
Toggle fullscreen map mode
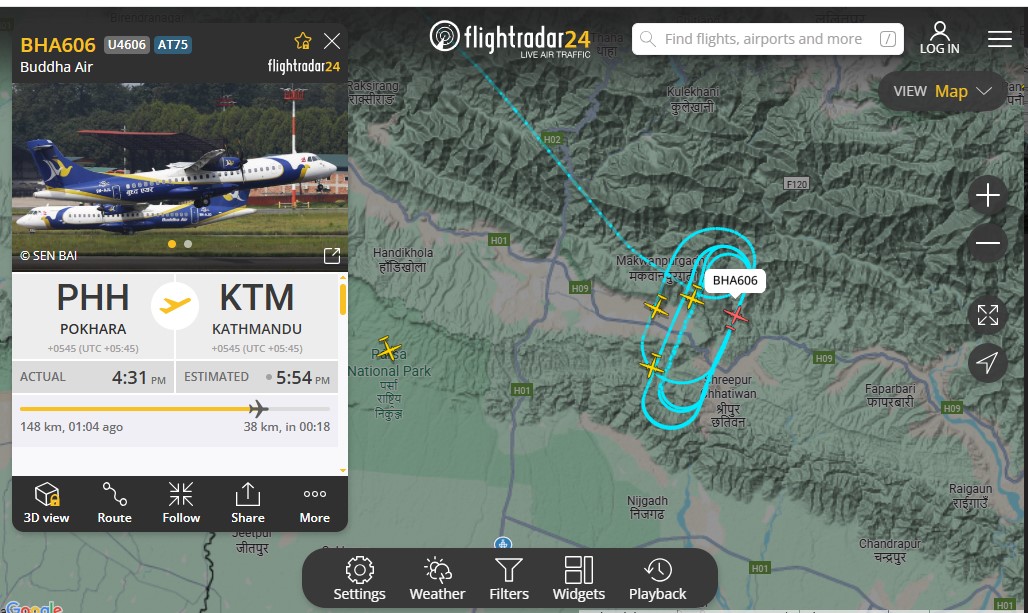point(987,315)
